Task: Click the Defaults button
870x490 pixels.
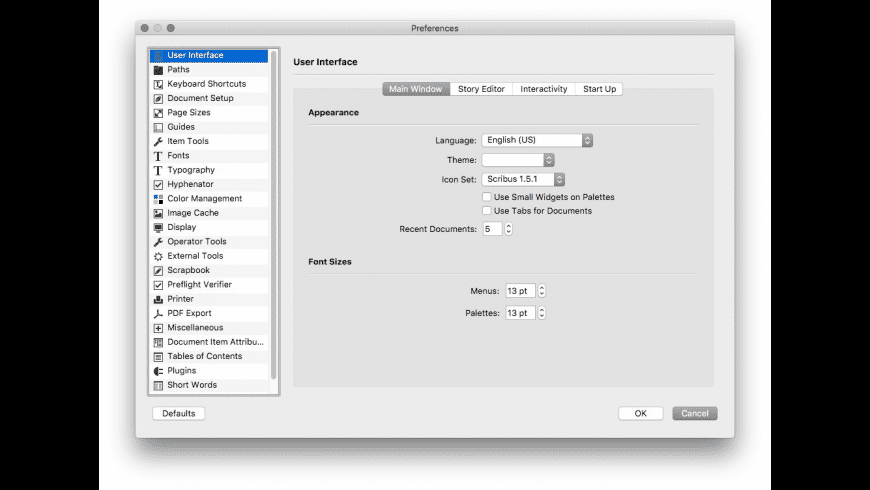Action: [178, 413]
